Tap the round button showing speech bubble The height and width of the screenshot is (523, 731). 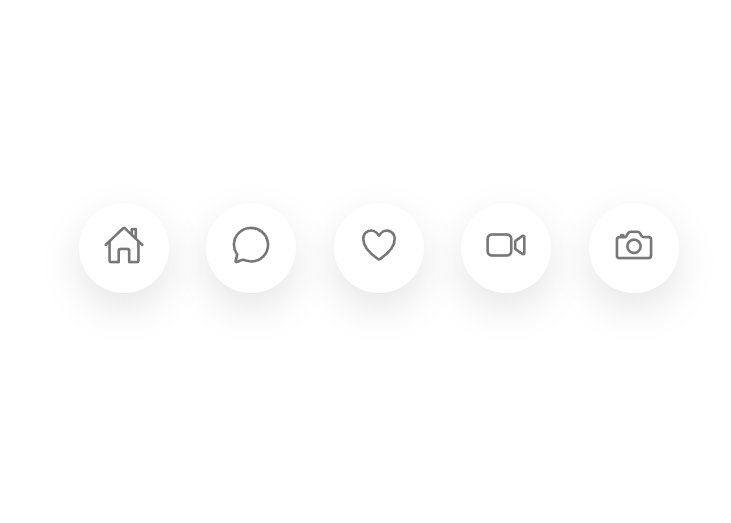tap(251, 248)
